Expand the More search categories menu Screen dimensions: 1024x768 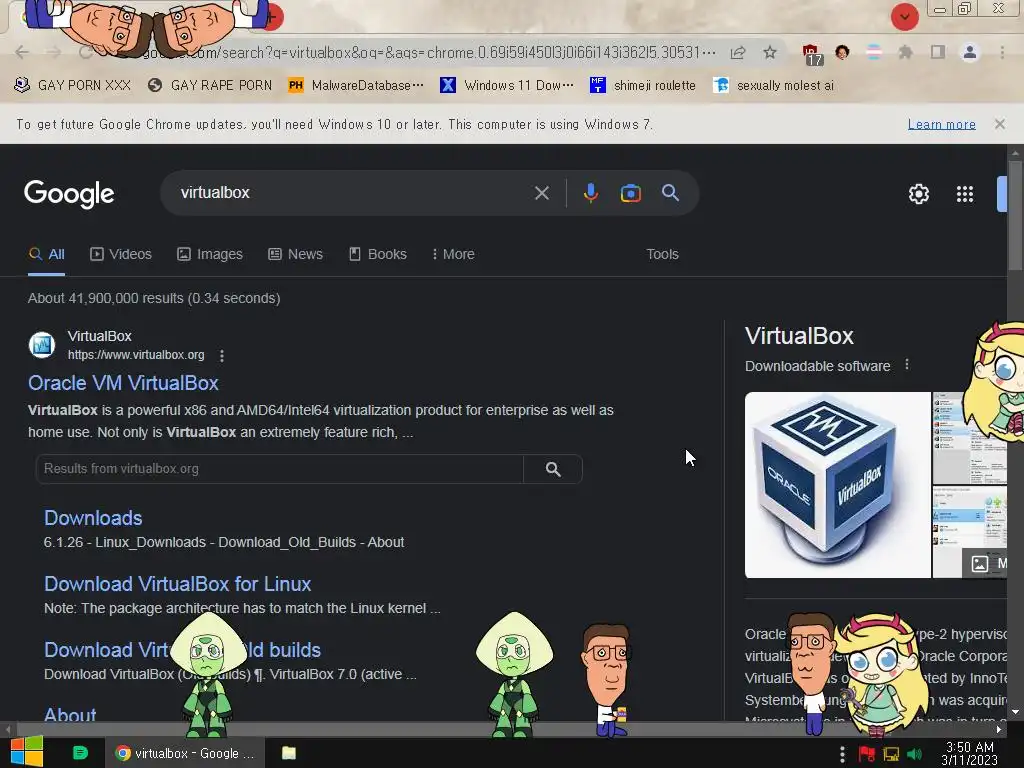click(453, 254)
